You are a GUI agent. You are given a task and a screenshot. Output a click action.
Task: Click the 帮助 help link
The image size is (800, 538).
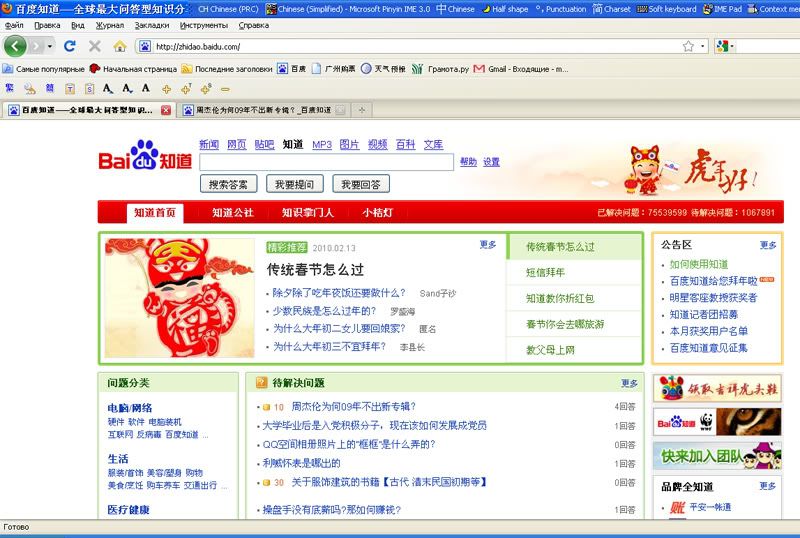(x=468, y=162)
